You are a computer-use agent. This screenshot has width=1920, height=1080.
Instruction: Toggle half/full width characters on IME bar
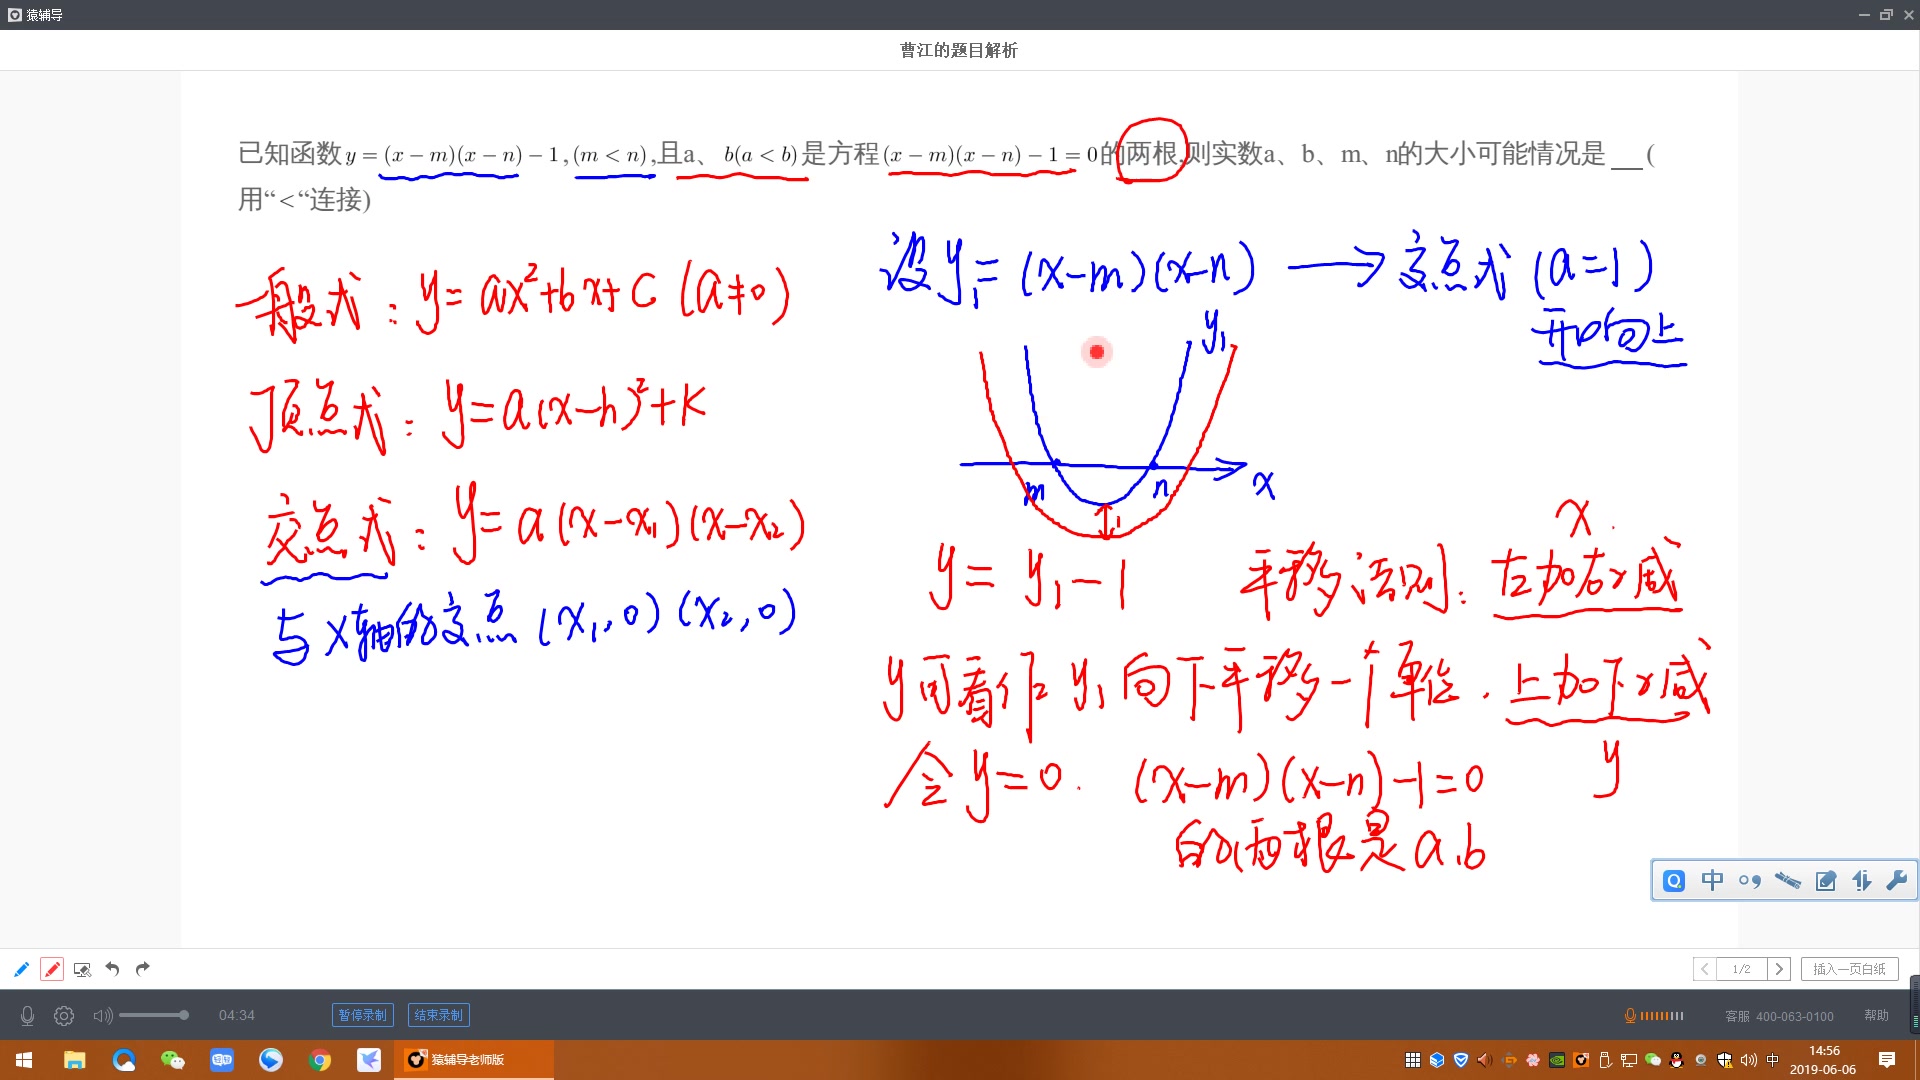point(1861,880)
